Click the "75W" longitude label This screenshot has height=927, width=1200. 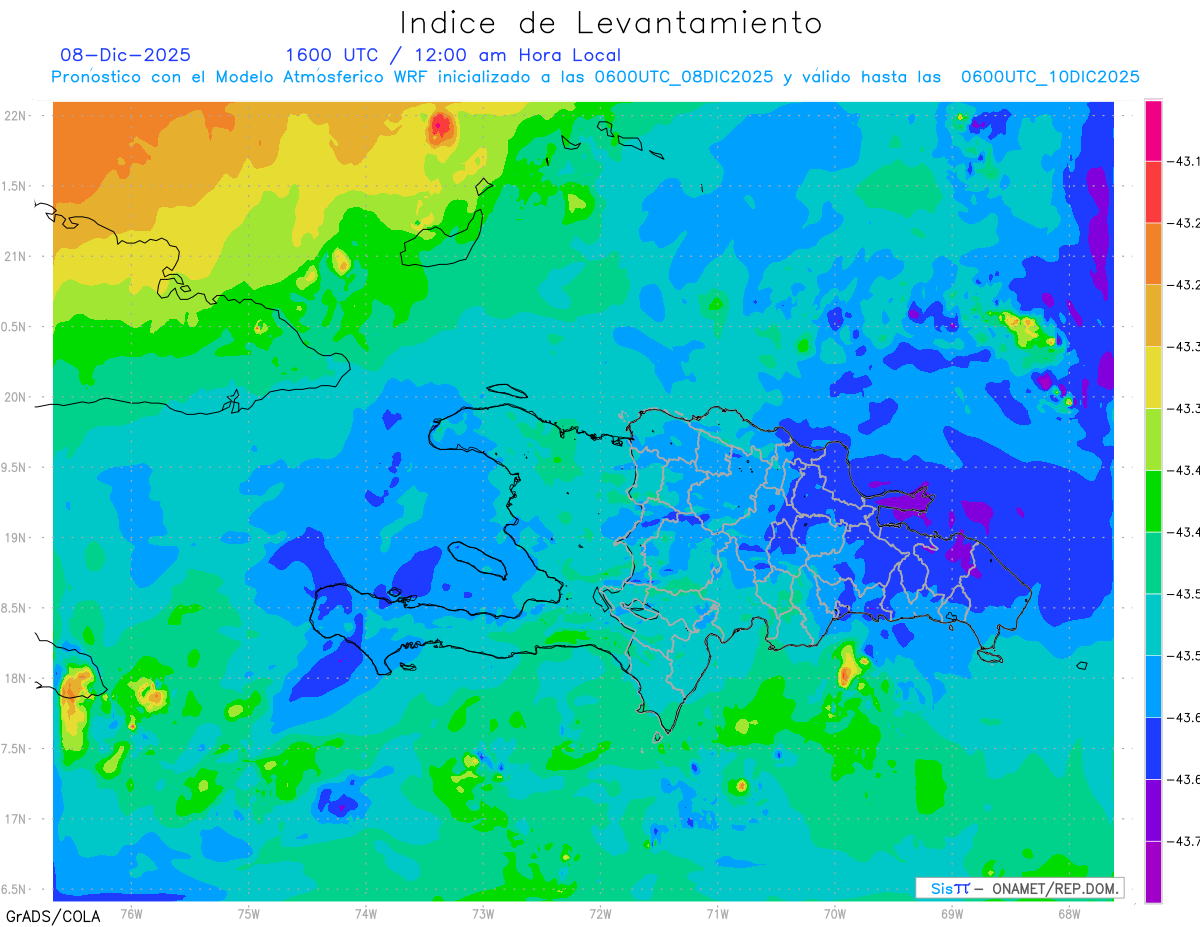(x=249, y=912)
